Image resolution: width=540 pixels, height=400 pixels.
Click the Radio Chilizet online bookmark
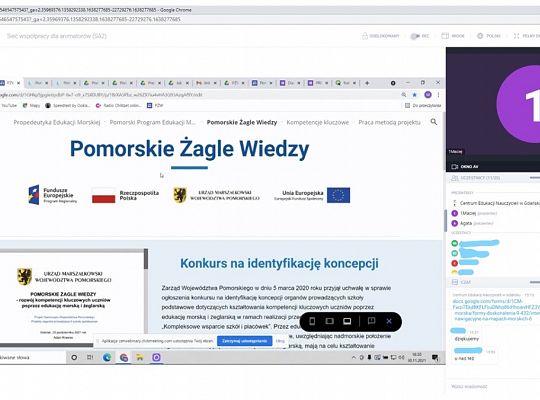118,105
